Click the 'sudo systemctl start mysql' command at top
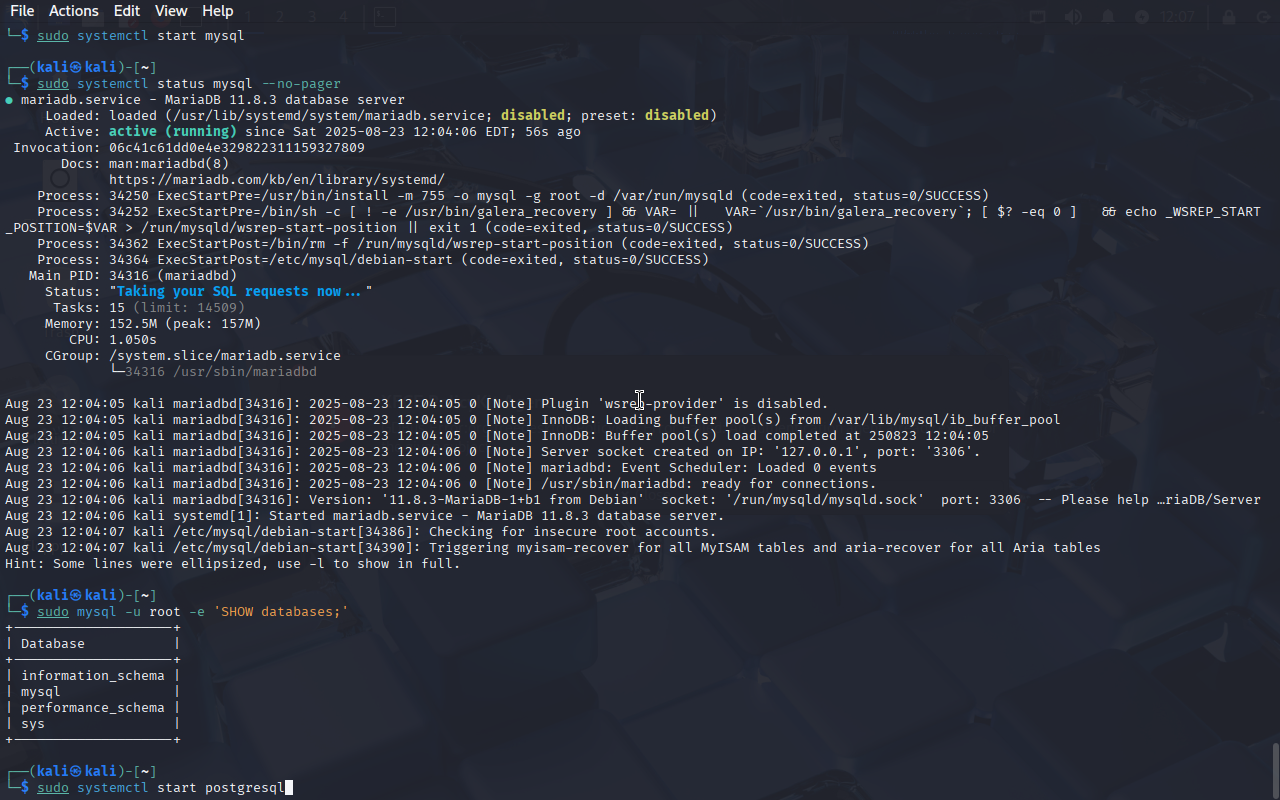 coord(141,36)
